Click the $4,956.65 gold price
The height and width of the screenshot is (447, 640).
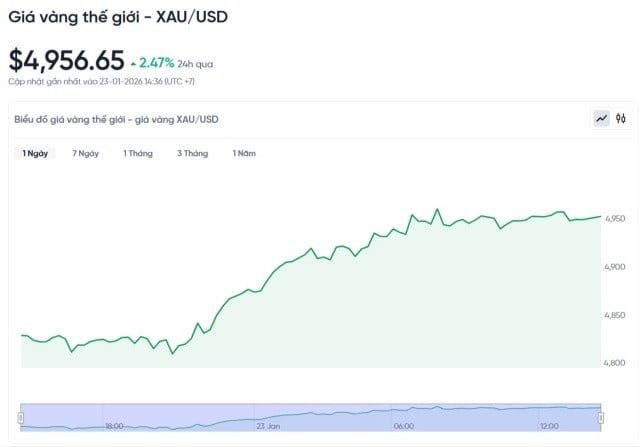(x=66, y=60)
